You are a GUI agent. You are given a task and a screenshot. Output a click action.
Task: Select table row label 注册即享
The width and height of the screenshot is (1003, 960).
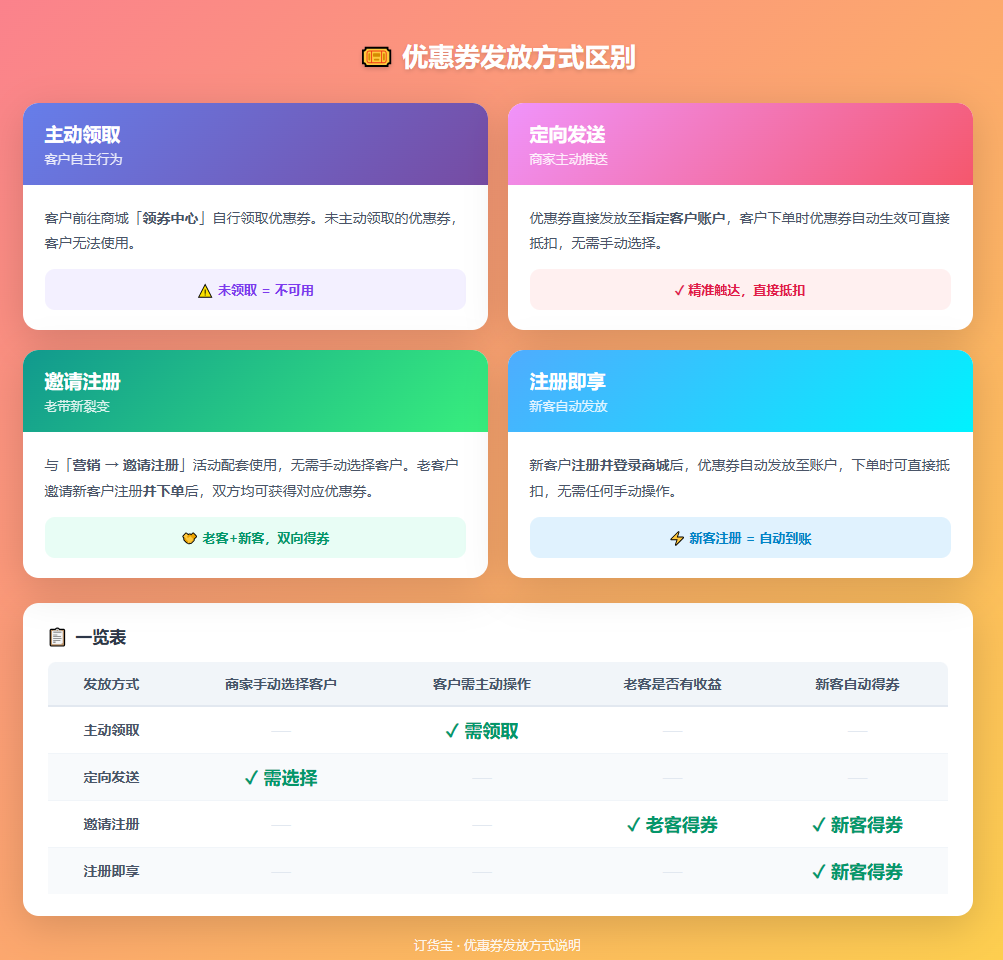pos(111,872)
